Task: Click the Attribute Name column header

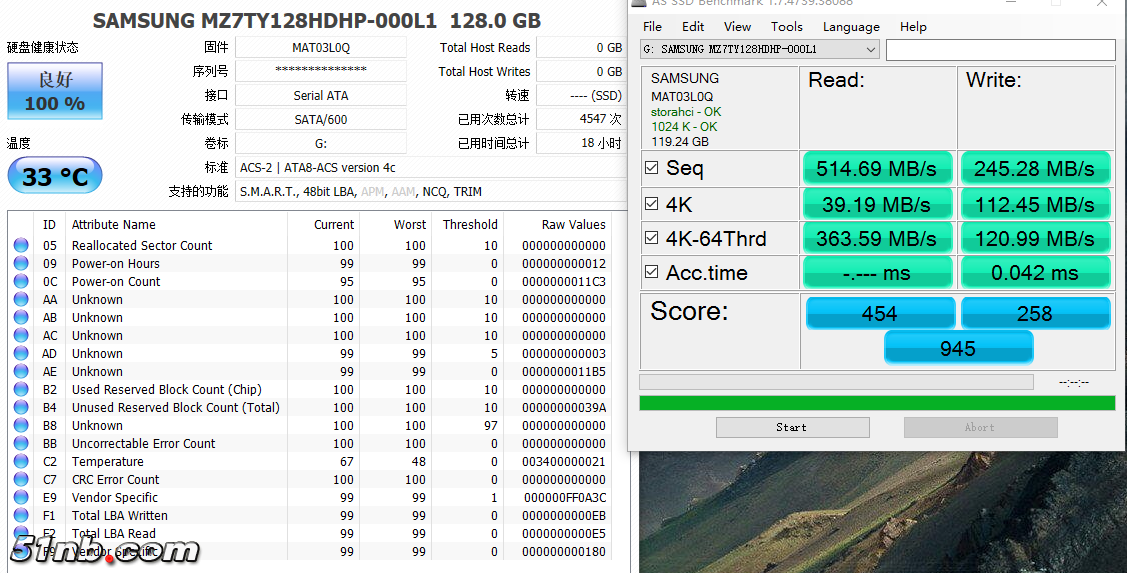Action: 114,224
